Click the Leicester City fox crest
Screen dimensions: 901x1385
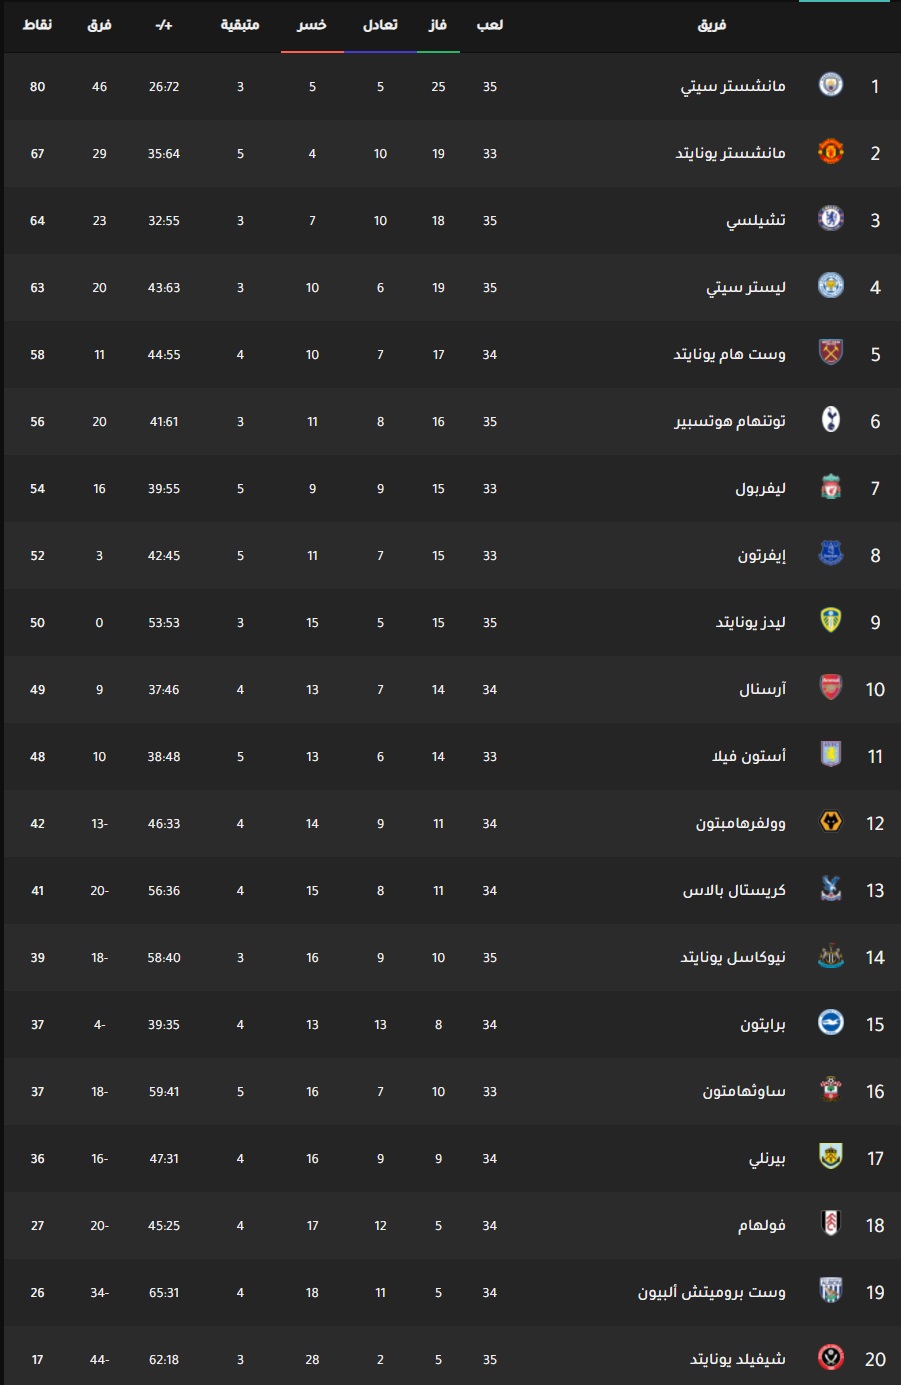point(831,286)
